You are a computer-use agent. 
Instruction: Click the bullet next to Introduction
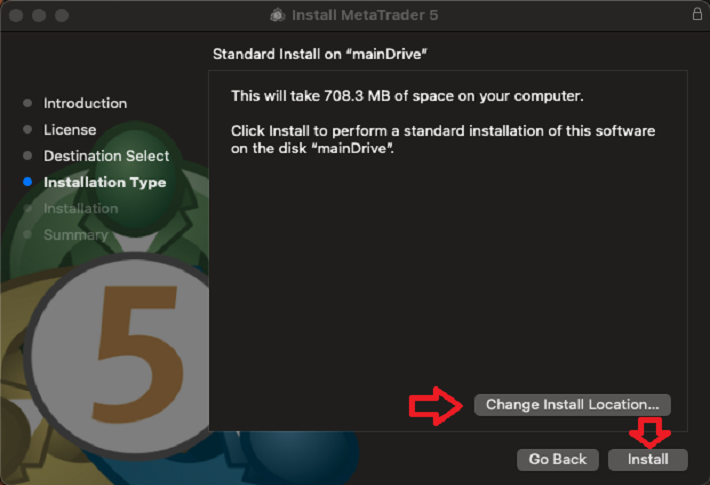point(27,103)
